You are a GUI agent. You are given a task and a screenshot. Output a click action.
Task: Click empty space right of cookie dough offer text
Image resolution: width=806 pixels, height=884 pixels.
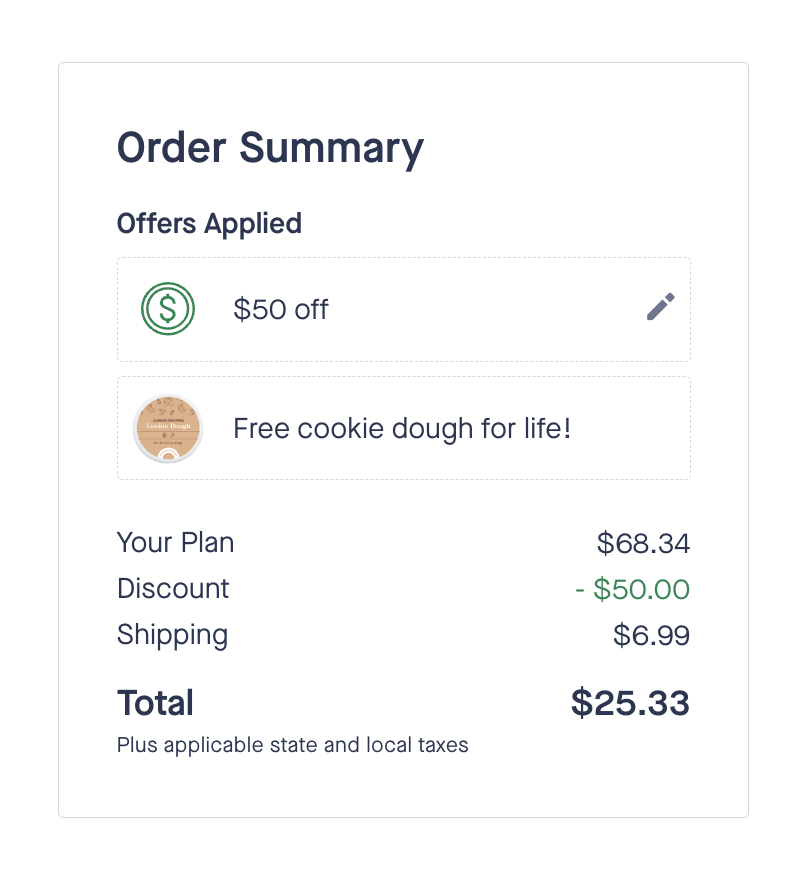[630, 429]
